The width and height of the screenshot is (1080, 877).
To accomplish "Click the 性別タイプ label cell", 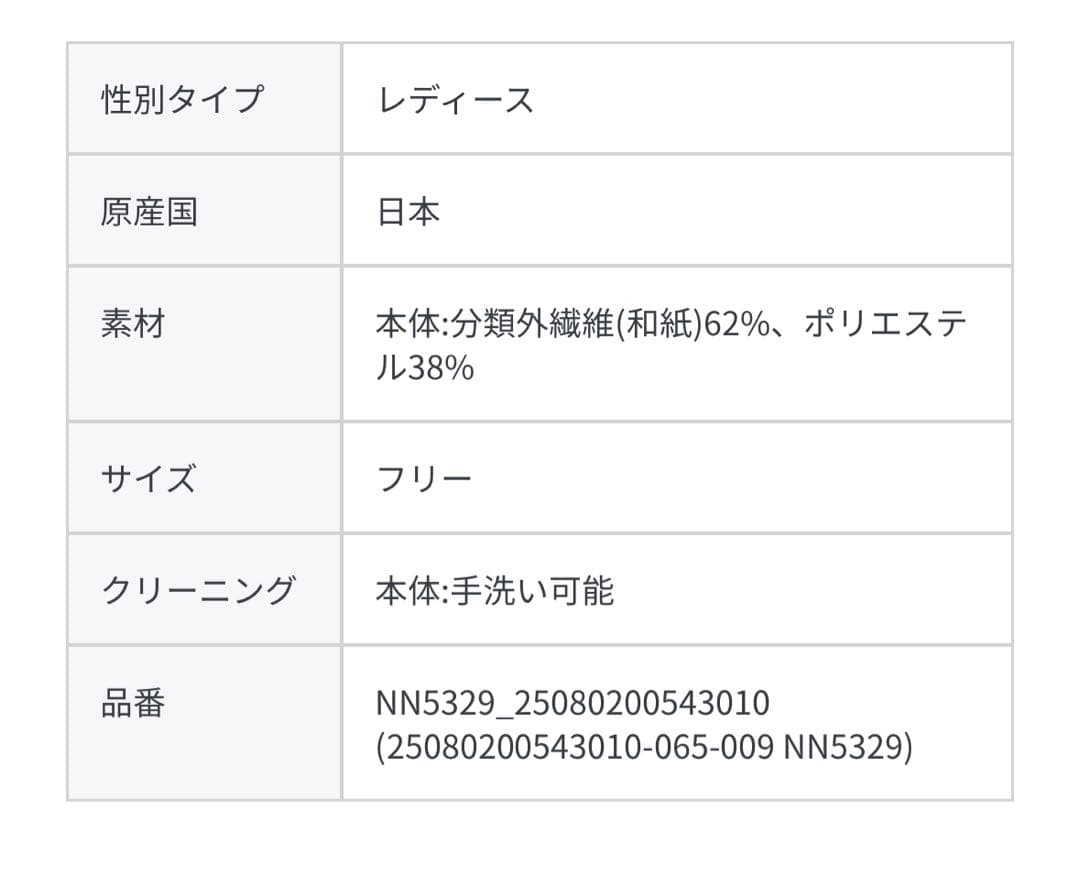I will point(182,100).
